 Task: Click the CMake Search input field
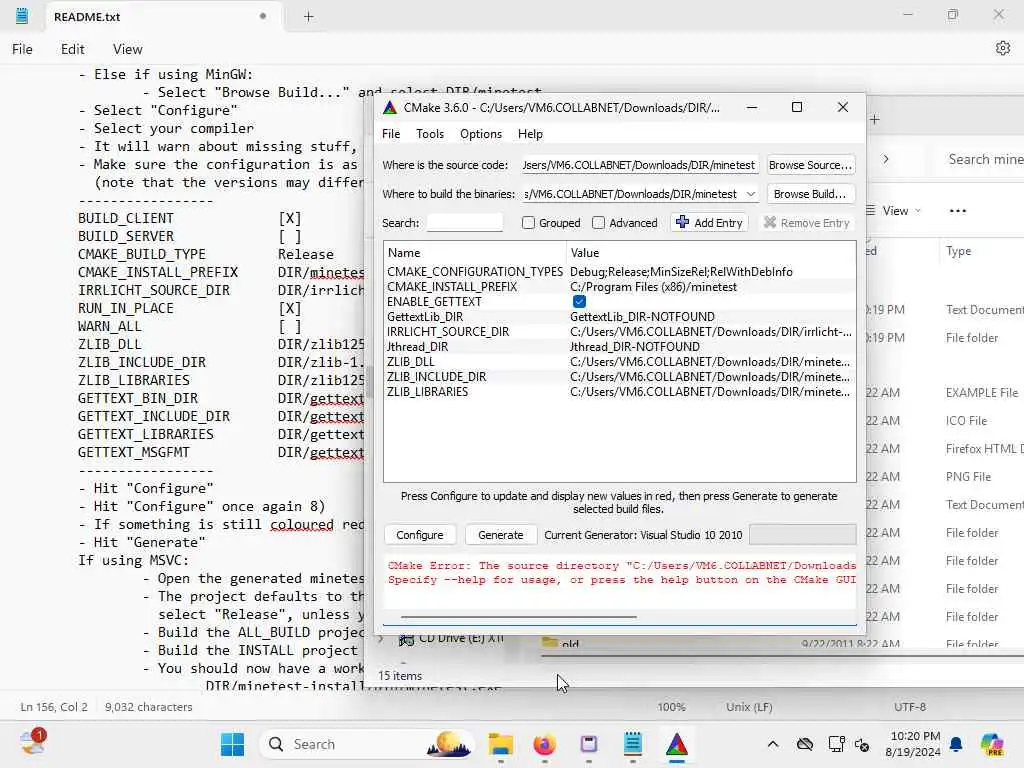click(x=464, y=223)
